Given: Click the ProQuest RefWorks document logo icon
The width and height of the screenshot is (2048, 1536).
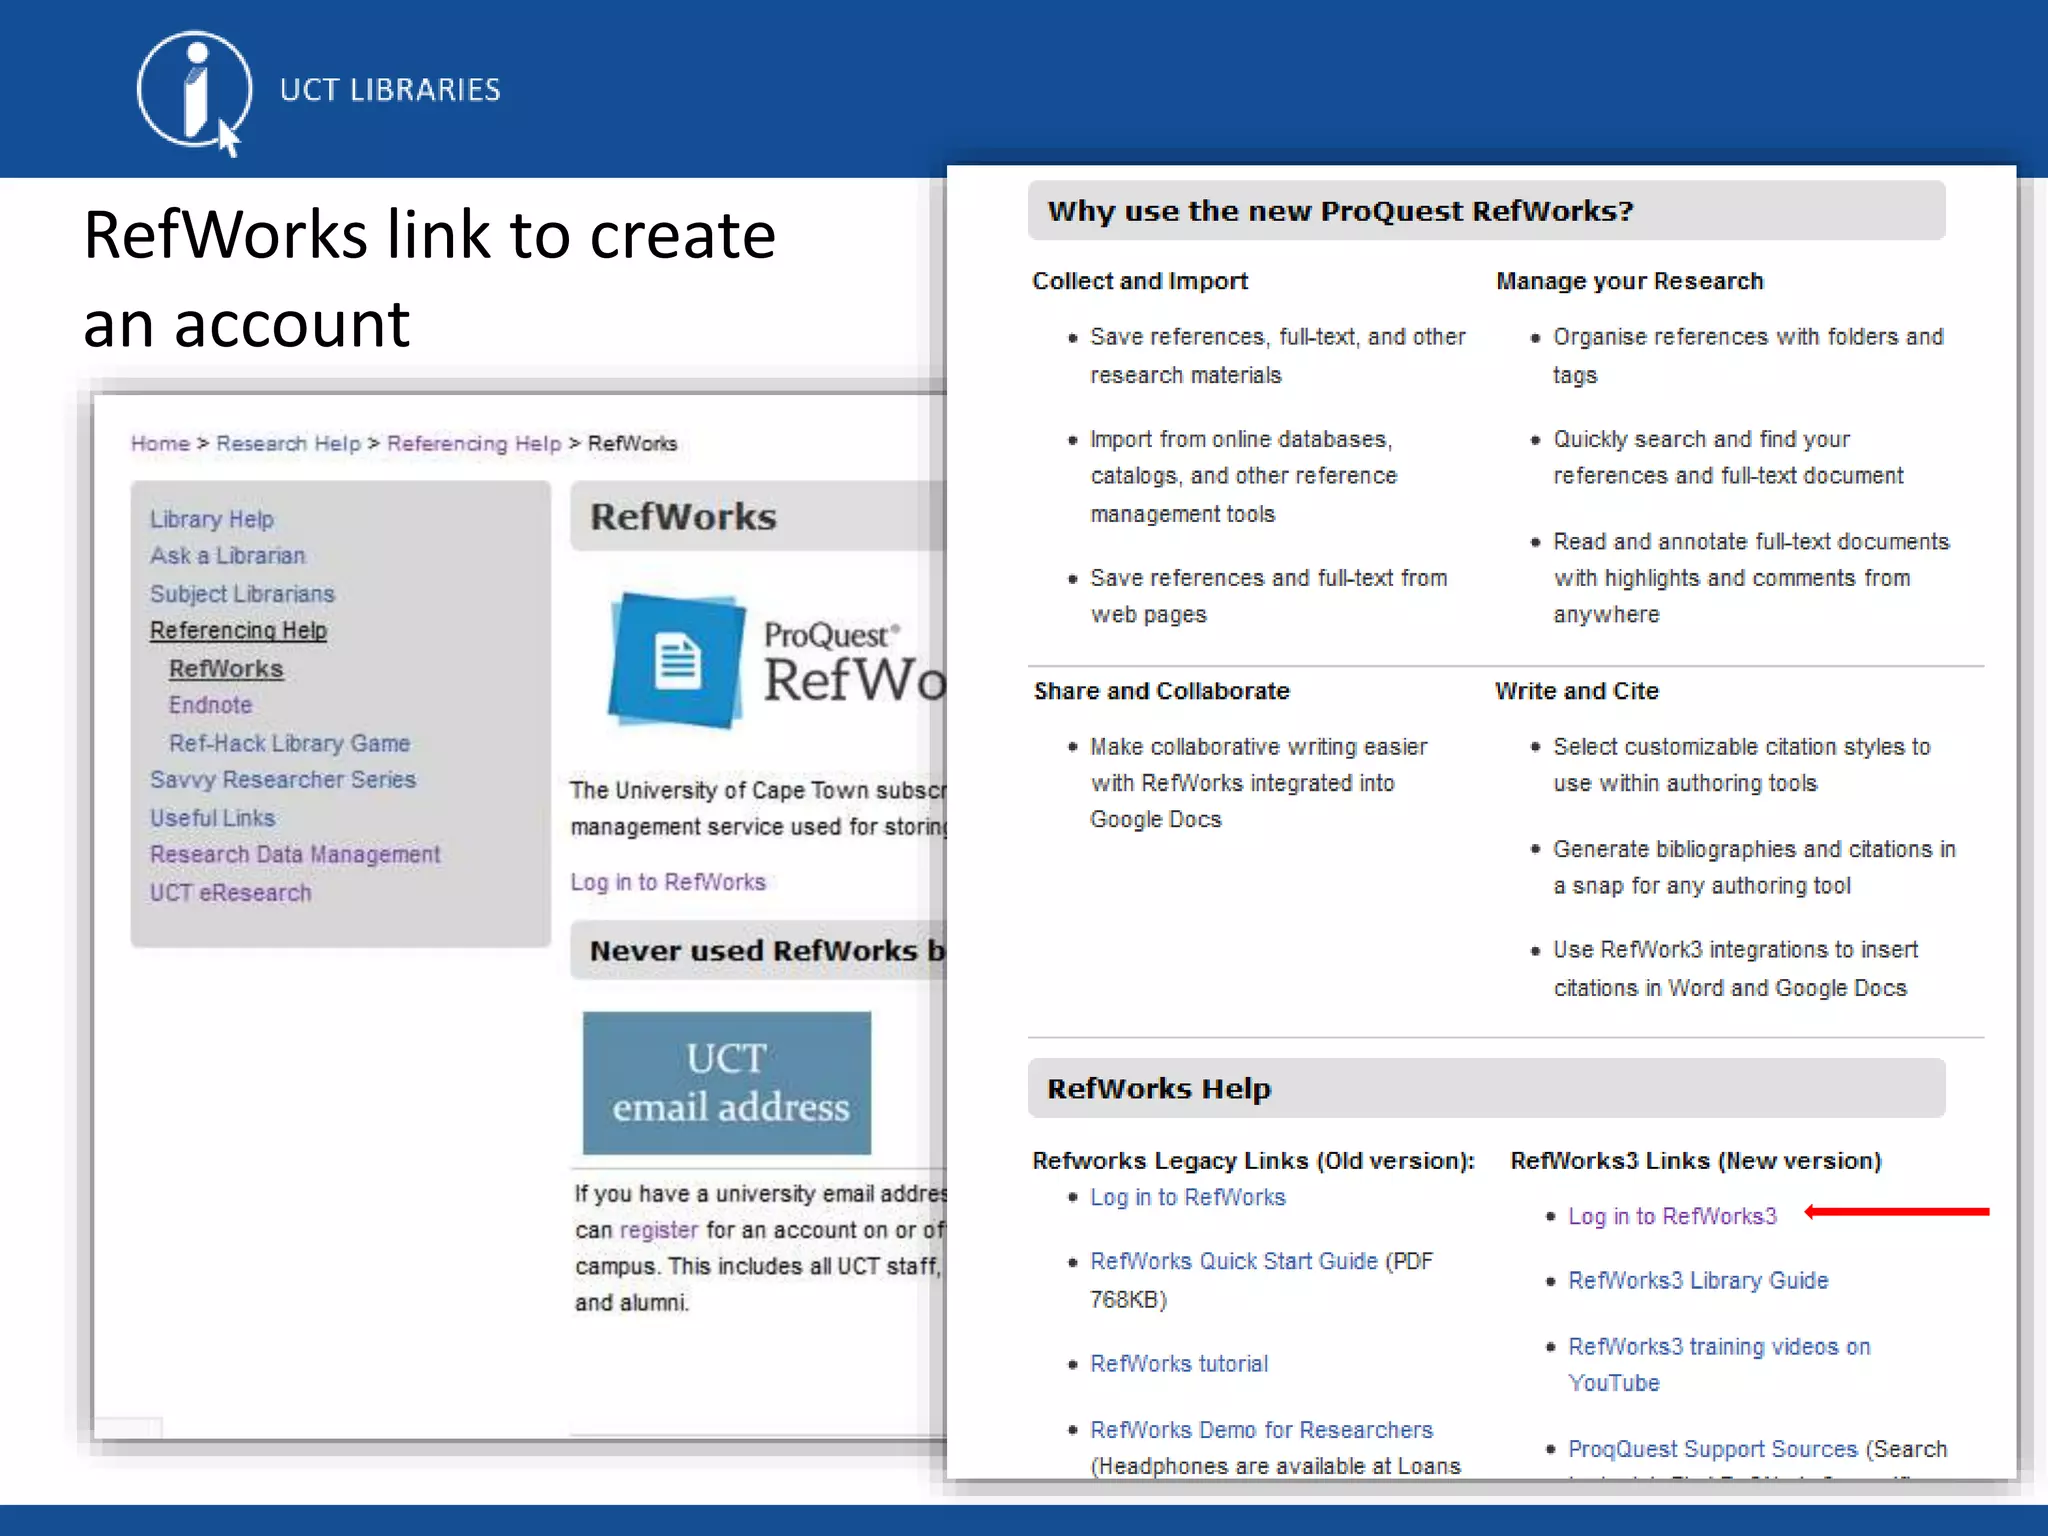Looking at the screenshot, I should coord(677,660).
